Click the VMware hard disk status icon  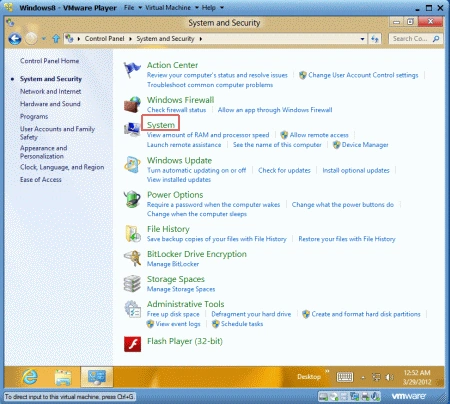tap(323, 396)
